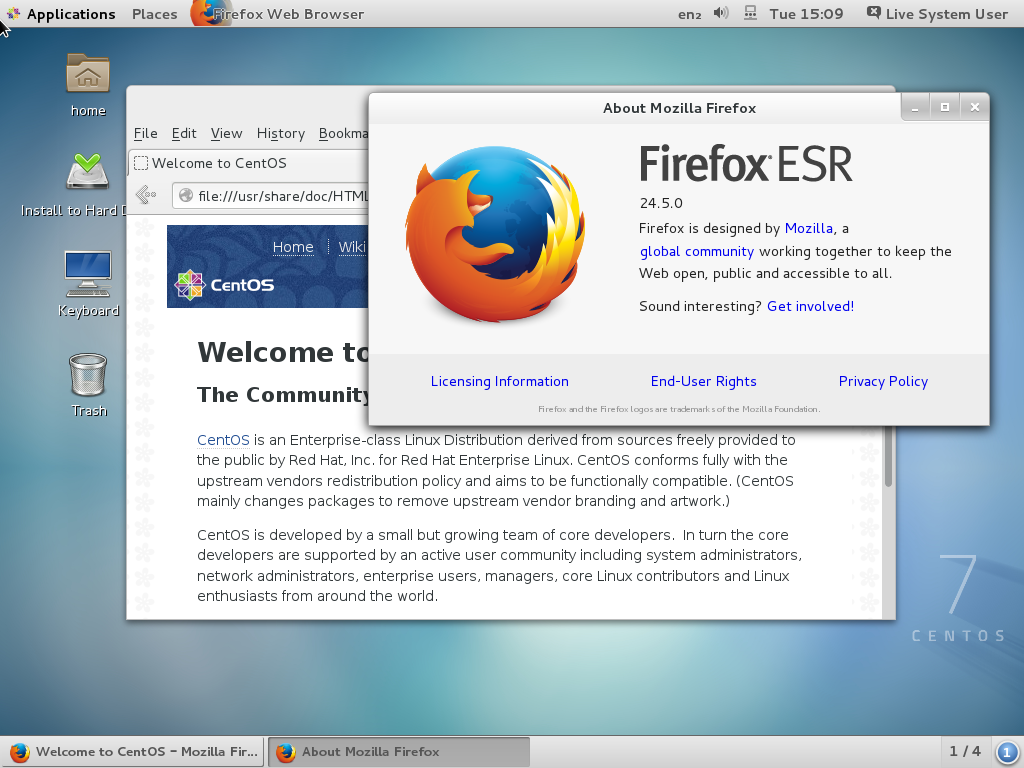
Task: Click the version number 24.5.0 text
Action: coord(661,203)
